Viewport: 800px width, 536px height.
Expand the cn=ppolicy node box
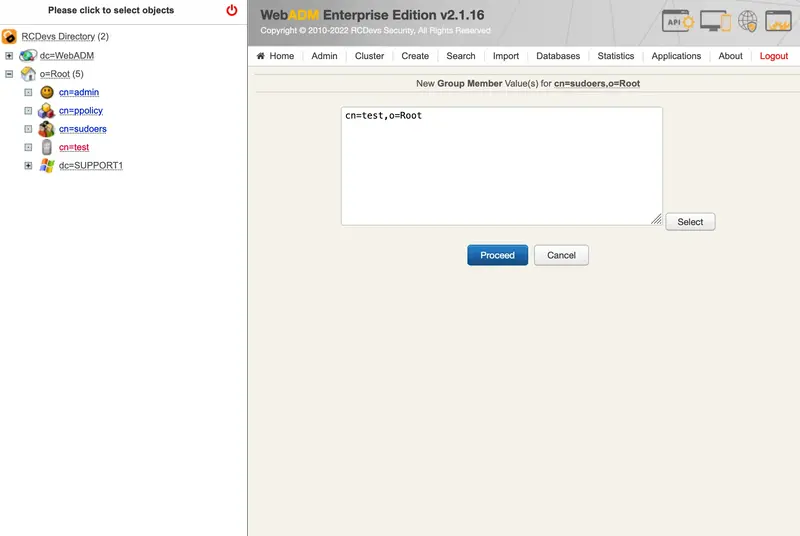coord(29,111)
